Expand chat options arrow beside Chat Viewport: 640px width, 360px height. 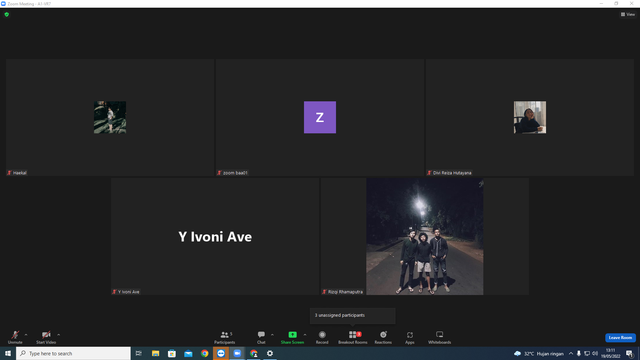pos(272,335)
